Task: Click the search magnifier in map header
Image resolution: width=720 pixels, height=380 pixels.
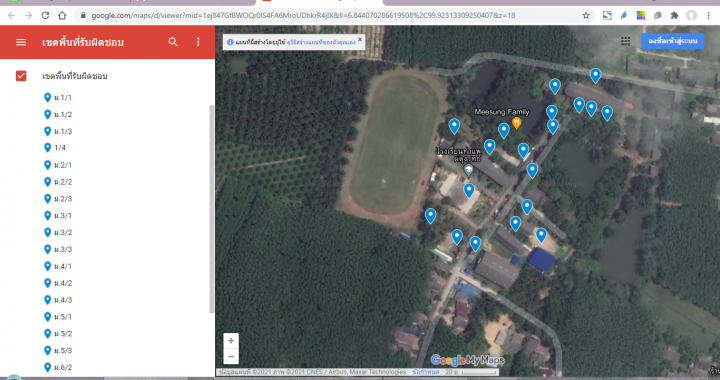Action: (173, 42)
